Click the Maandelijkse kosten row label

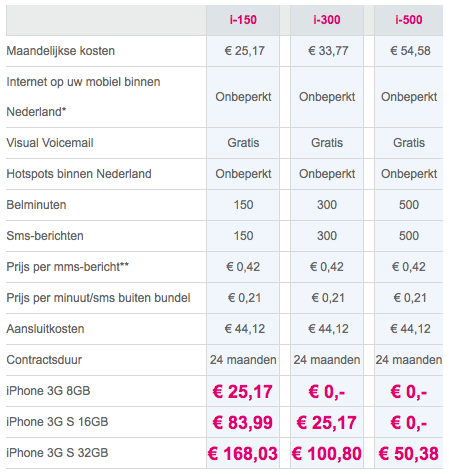61,51
